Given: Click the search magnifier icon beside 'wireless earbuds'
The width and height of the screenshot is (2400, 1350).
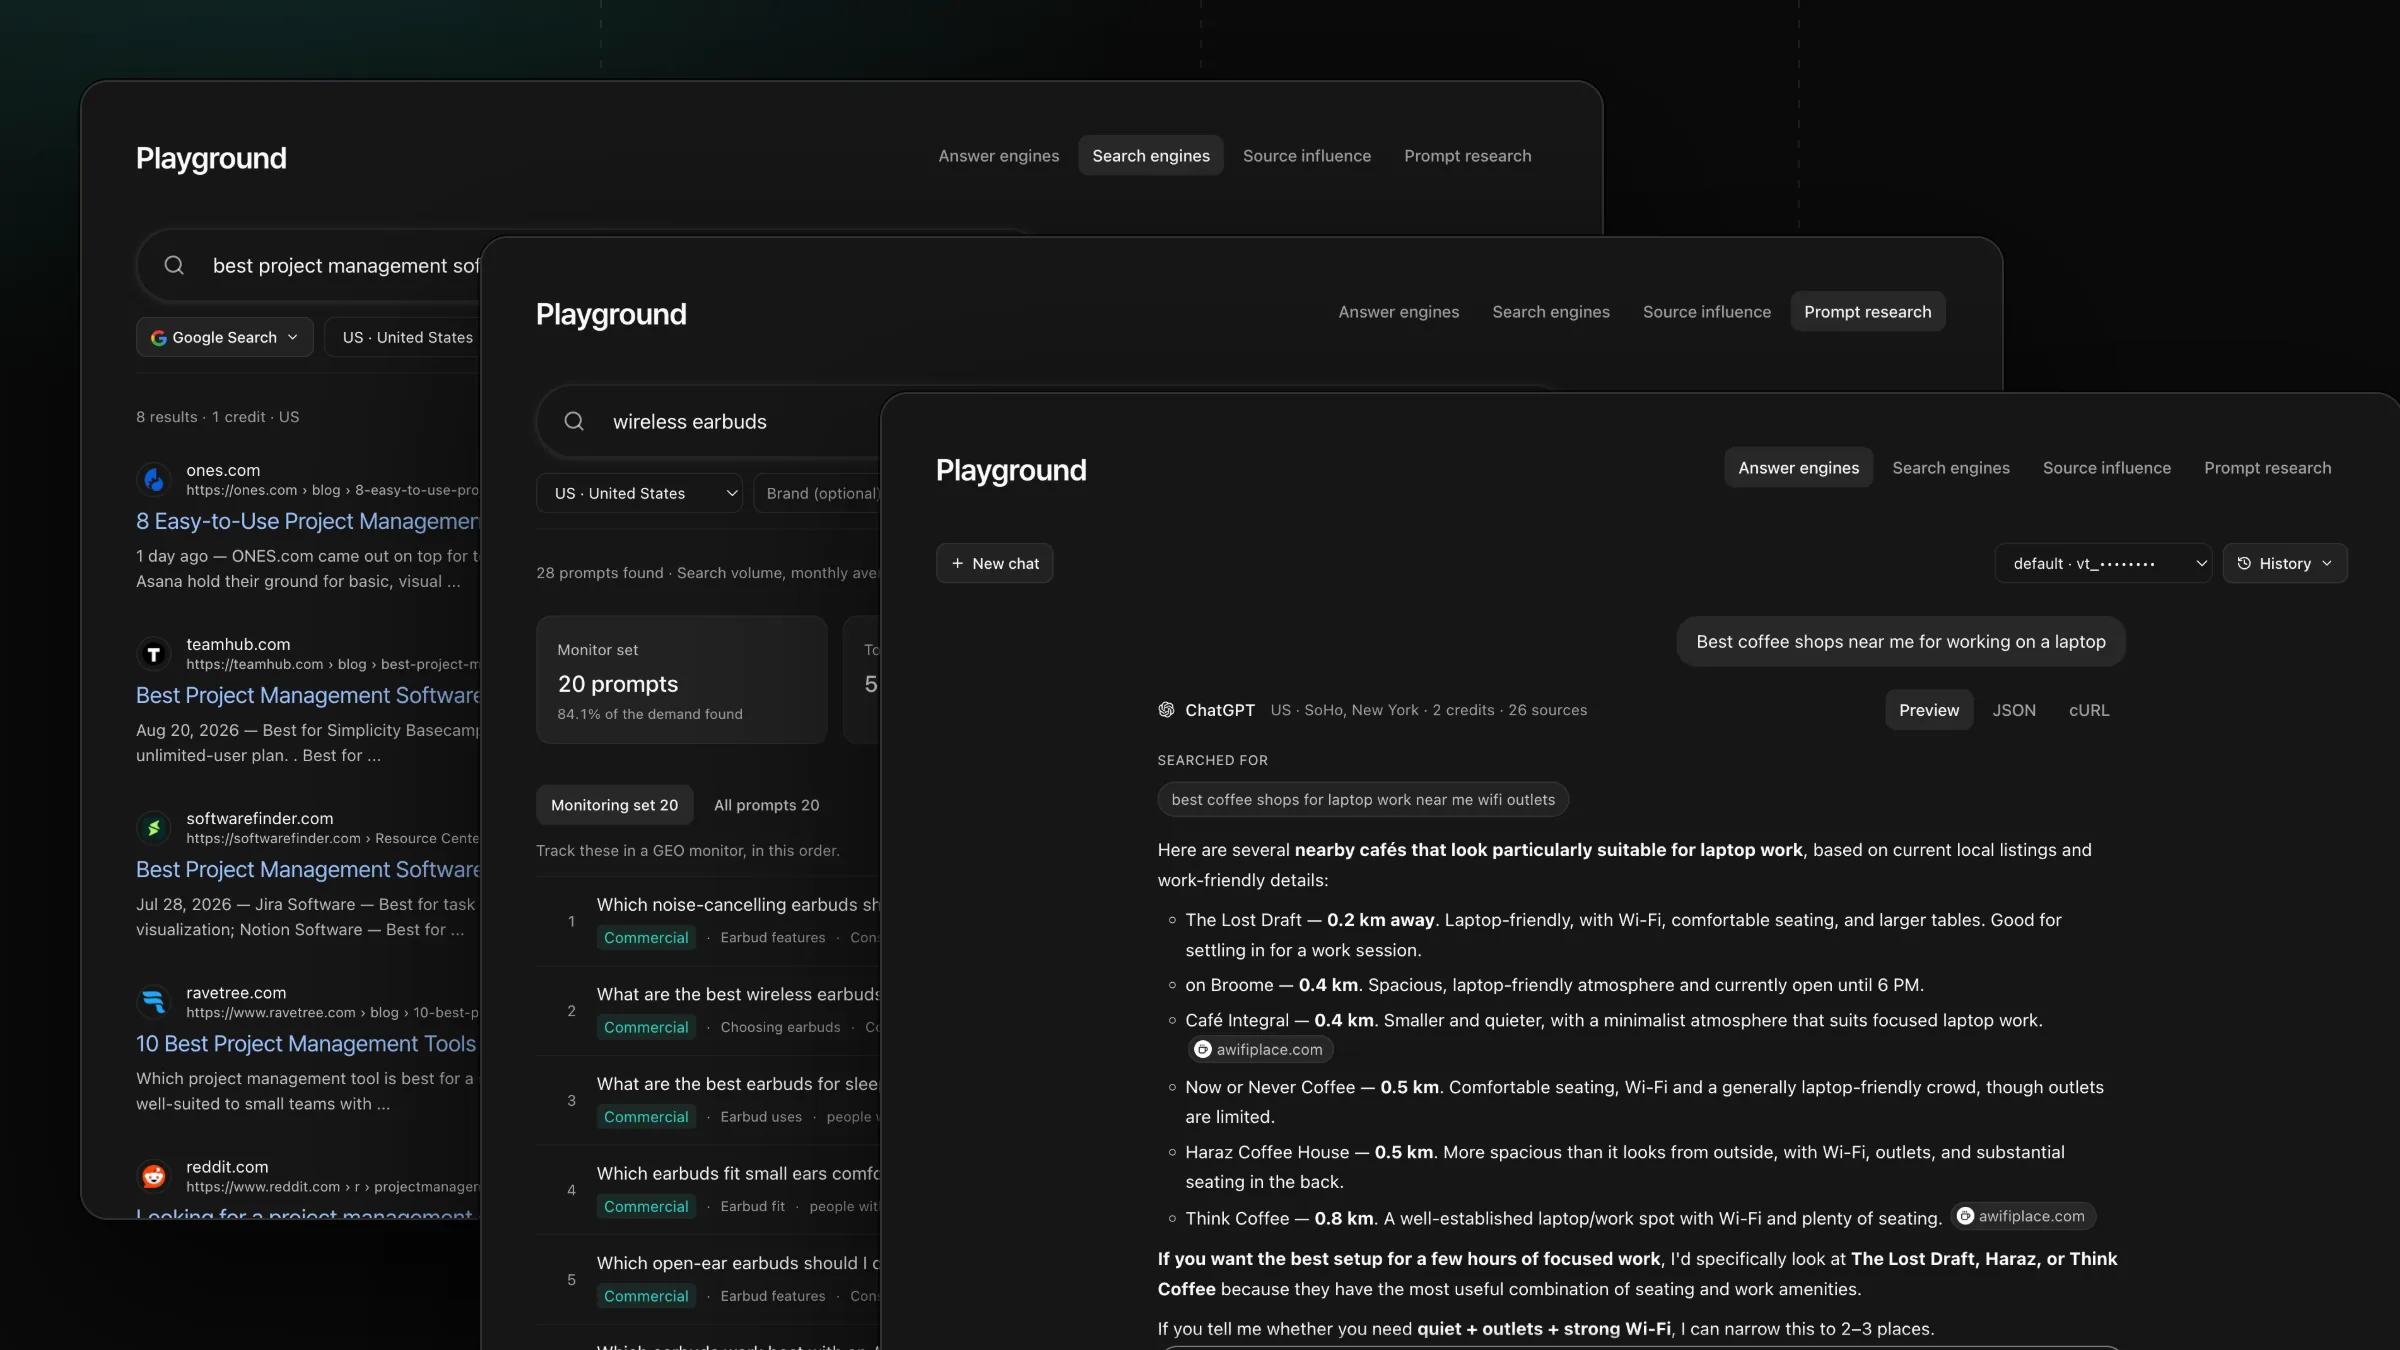Looking at the screenshot, I should point(574,421).
